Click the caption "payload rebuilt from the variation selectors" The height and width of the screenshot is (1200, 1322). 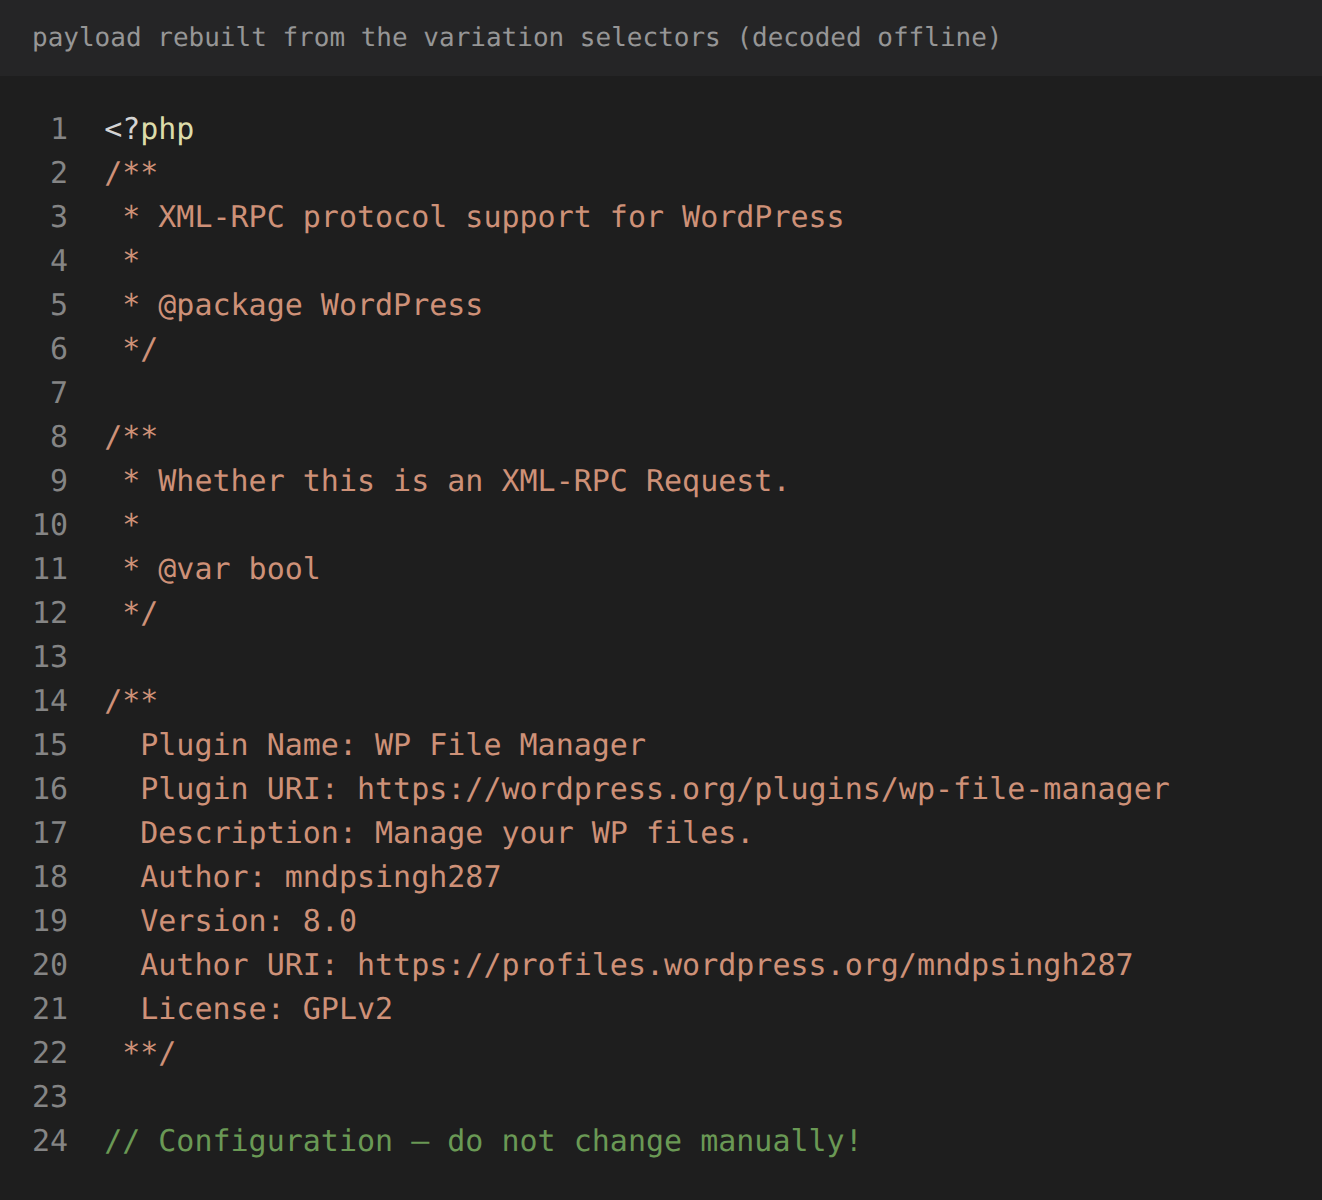click(x=376, y=38)
